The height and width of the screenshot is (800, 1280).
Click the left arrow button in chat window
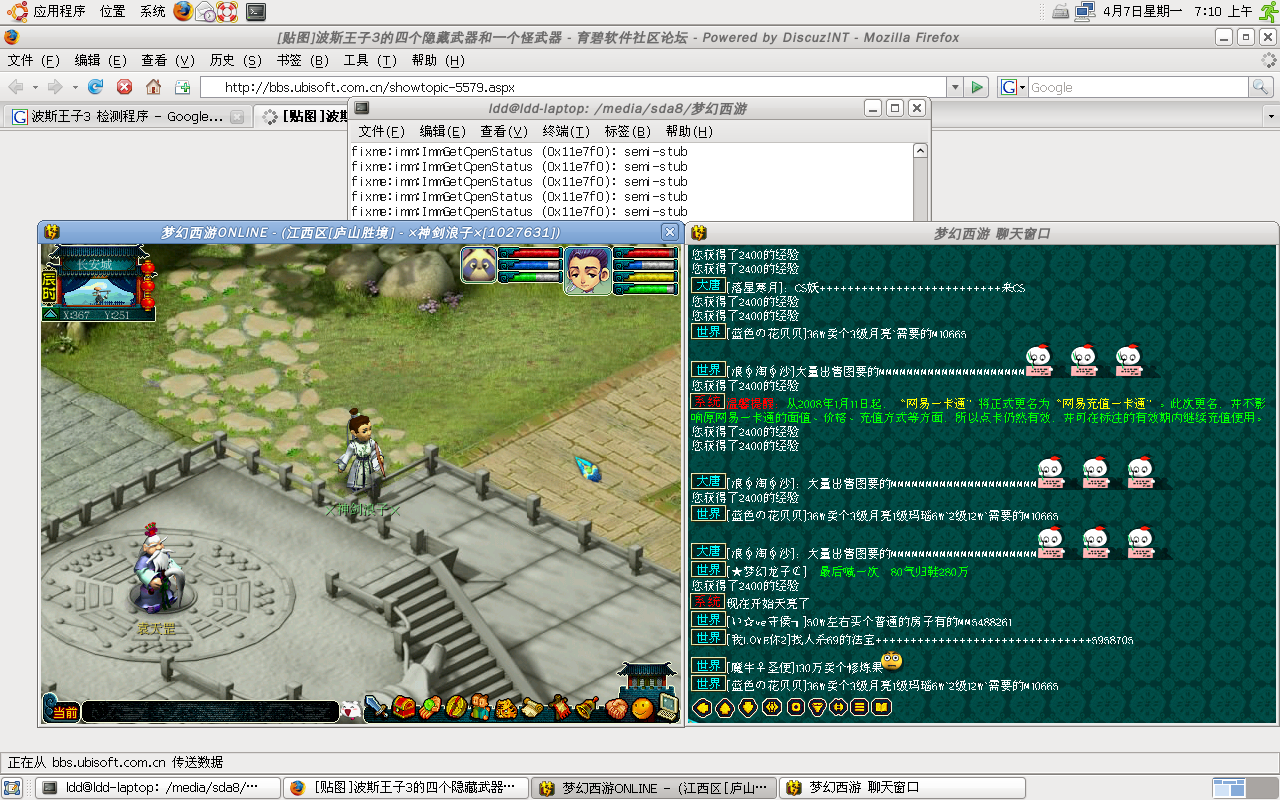pyautogui.click(x=702, y=707)
